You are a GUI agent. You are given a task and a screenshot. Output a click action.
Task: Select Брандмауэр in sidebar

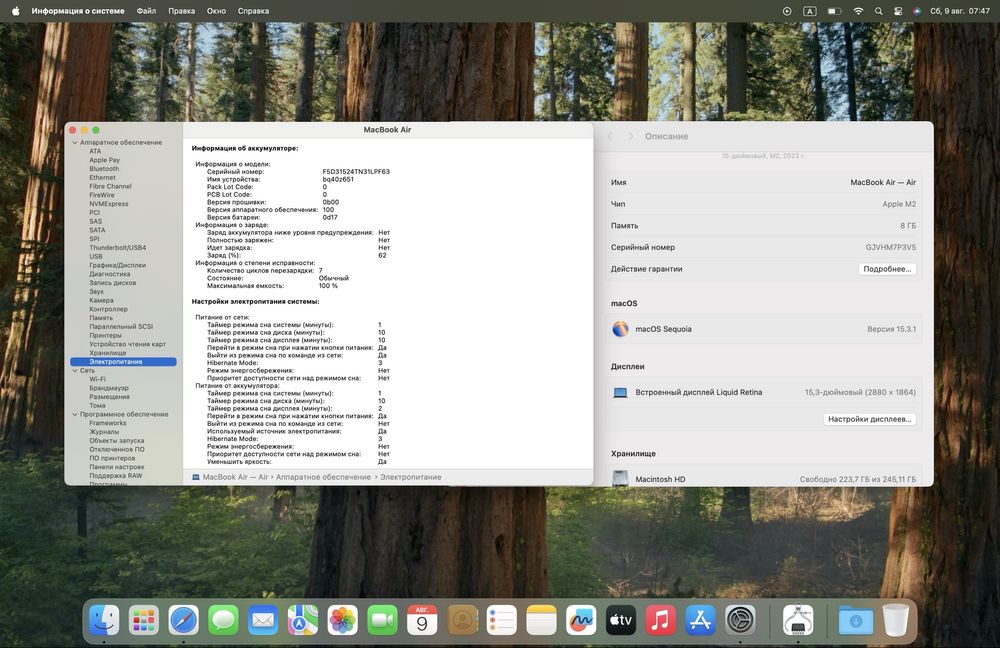(109, 388)
